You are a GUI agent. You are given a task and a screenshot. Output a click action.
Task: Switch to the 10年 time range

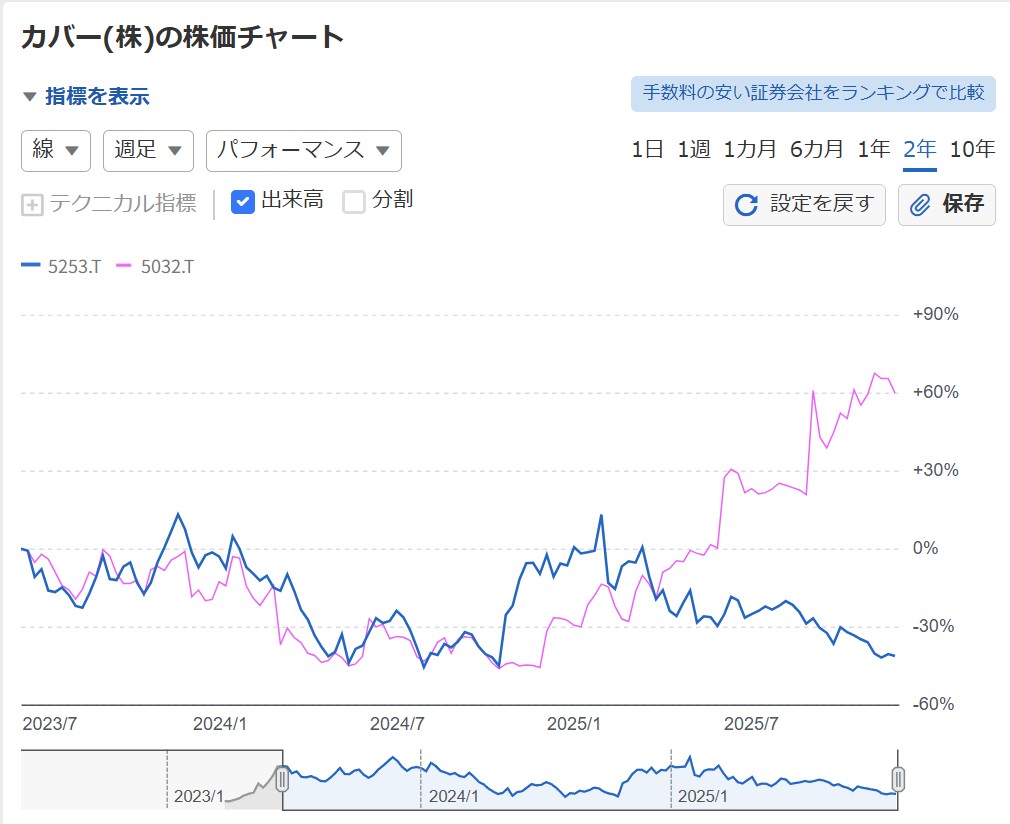pyautogui.click(x=972, y=150)
